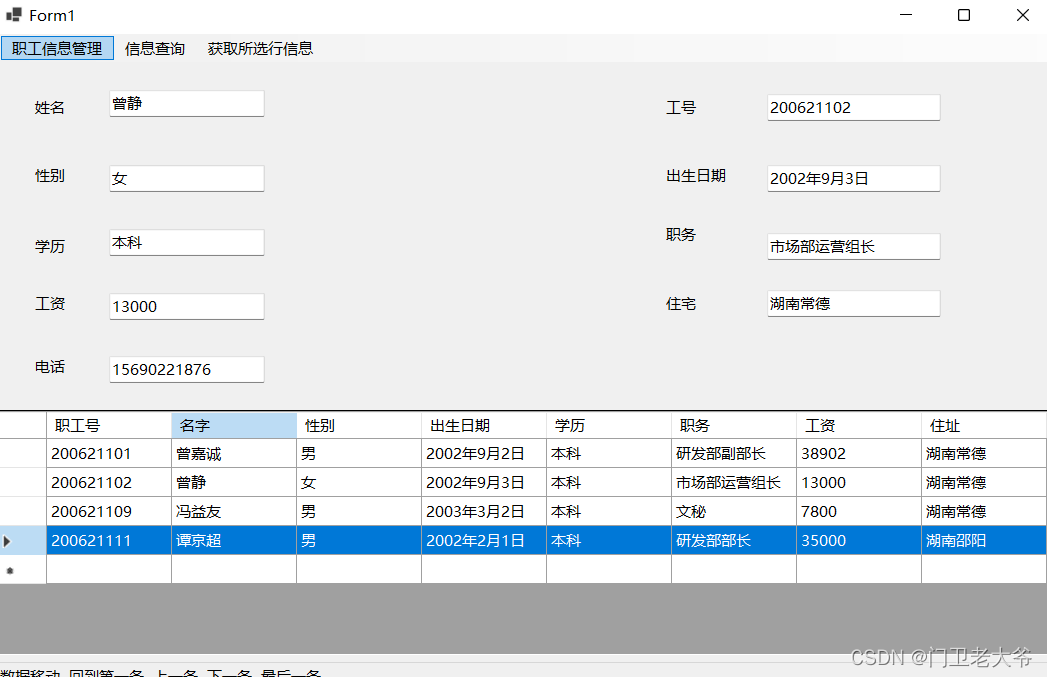Select the salary cell 7800
Screen dimensions: 1047x677
pyautogui.click(x=858, y=511)
